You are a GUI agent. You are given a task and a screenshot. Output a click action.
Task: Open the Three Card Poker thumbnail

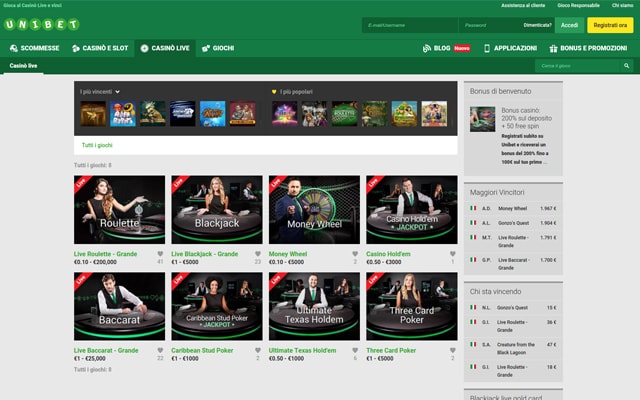pyautogui.click(x=412, y=306)
